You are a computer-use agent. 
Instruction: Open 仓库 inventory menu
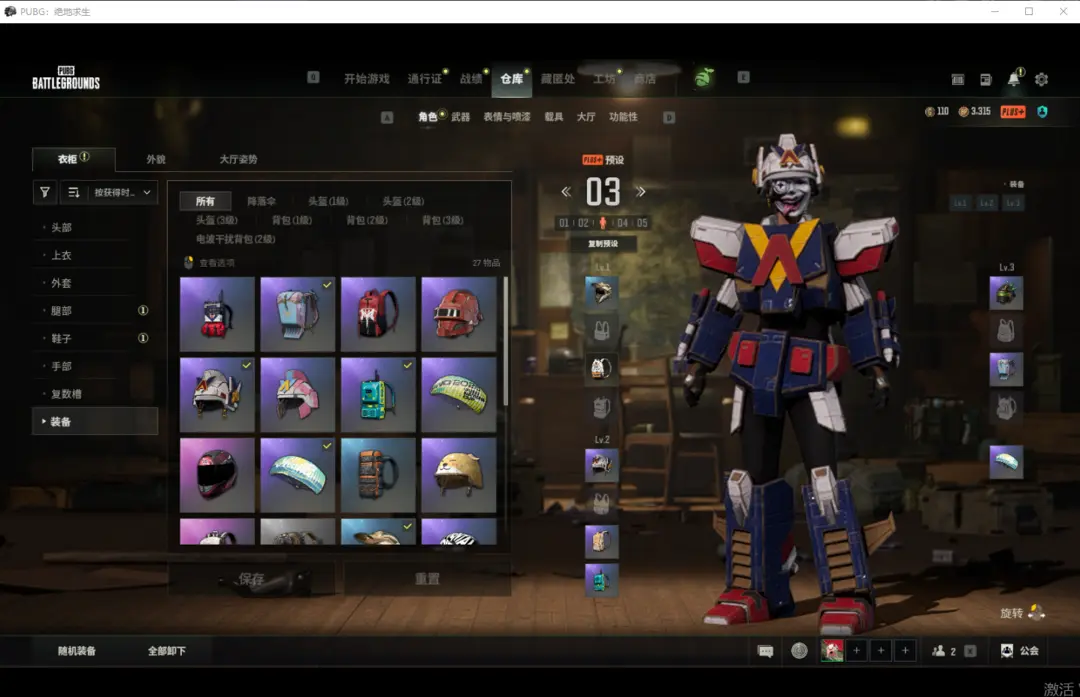[x=512, y=79]
